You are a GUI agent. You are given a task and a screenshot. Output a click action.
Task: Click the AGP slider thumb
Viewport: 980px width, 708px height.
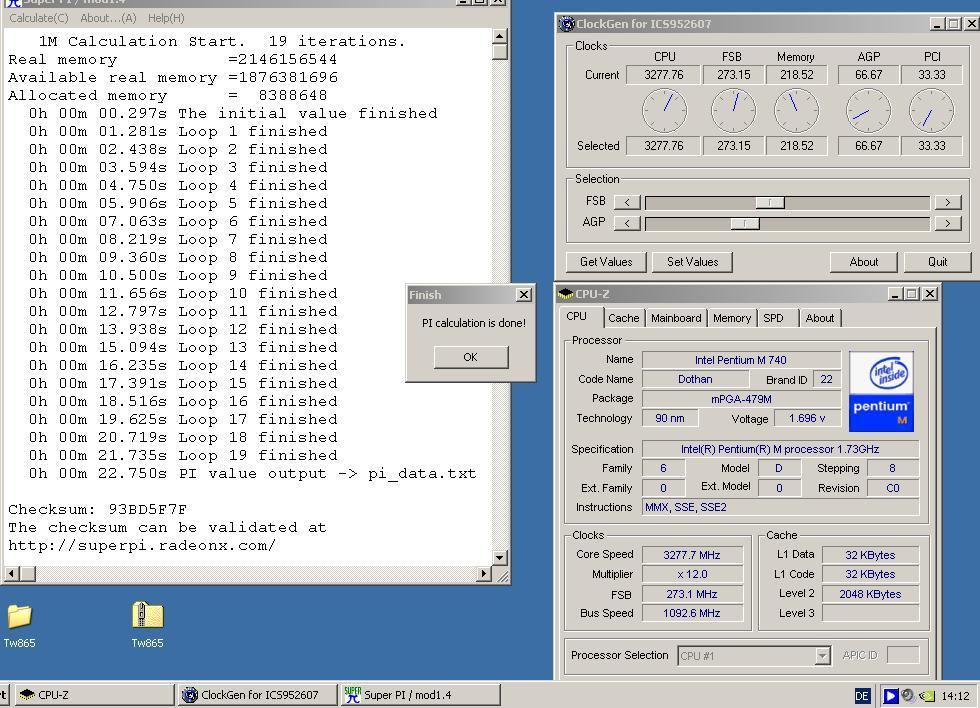pos(745,223)
